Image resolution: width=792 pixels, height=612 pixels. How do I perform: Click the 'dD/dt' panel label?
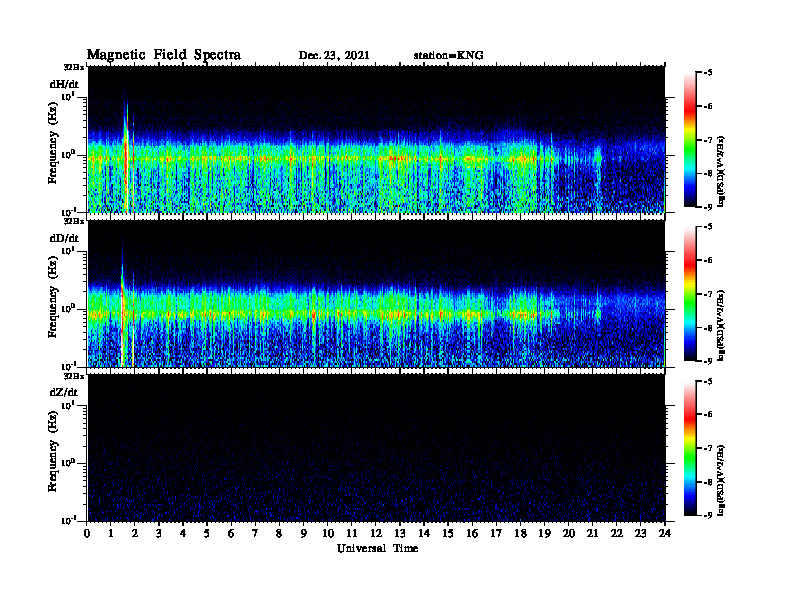64,238
